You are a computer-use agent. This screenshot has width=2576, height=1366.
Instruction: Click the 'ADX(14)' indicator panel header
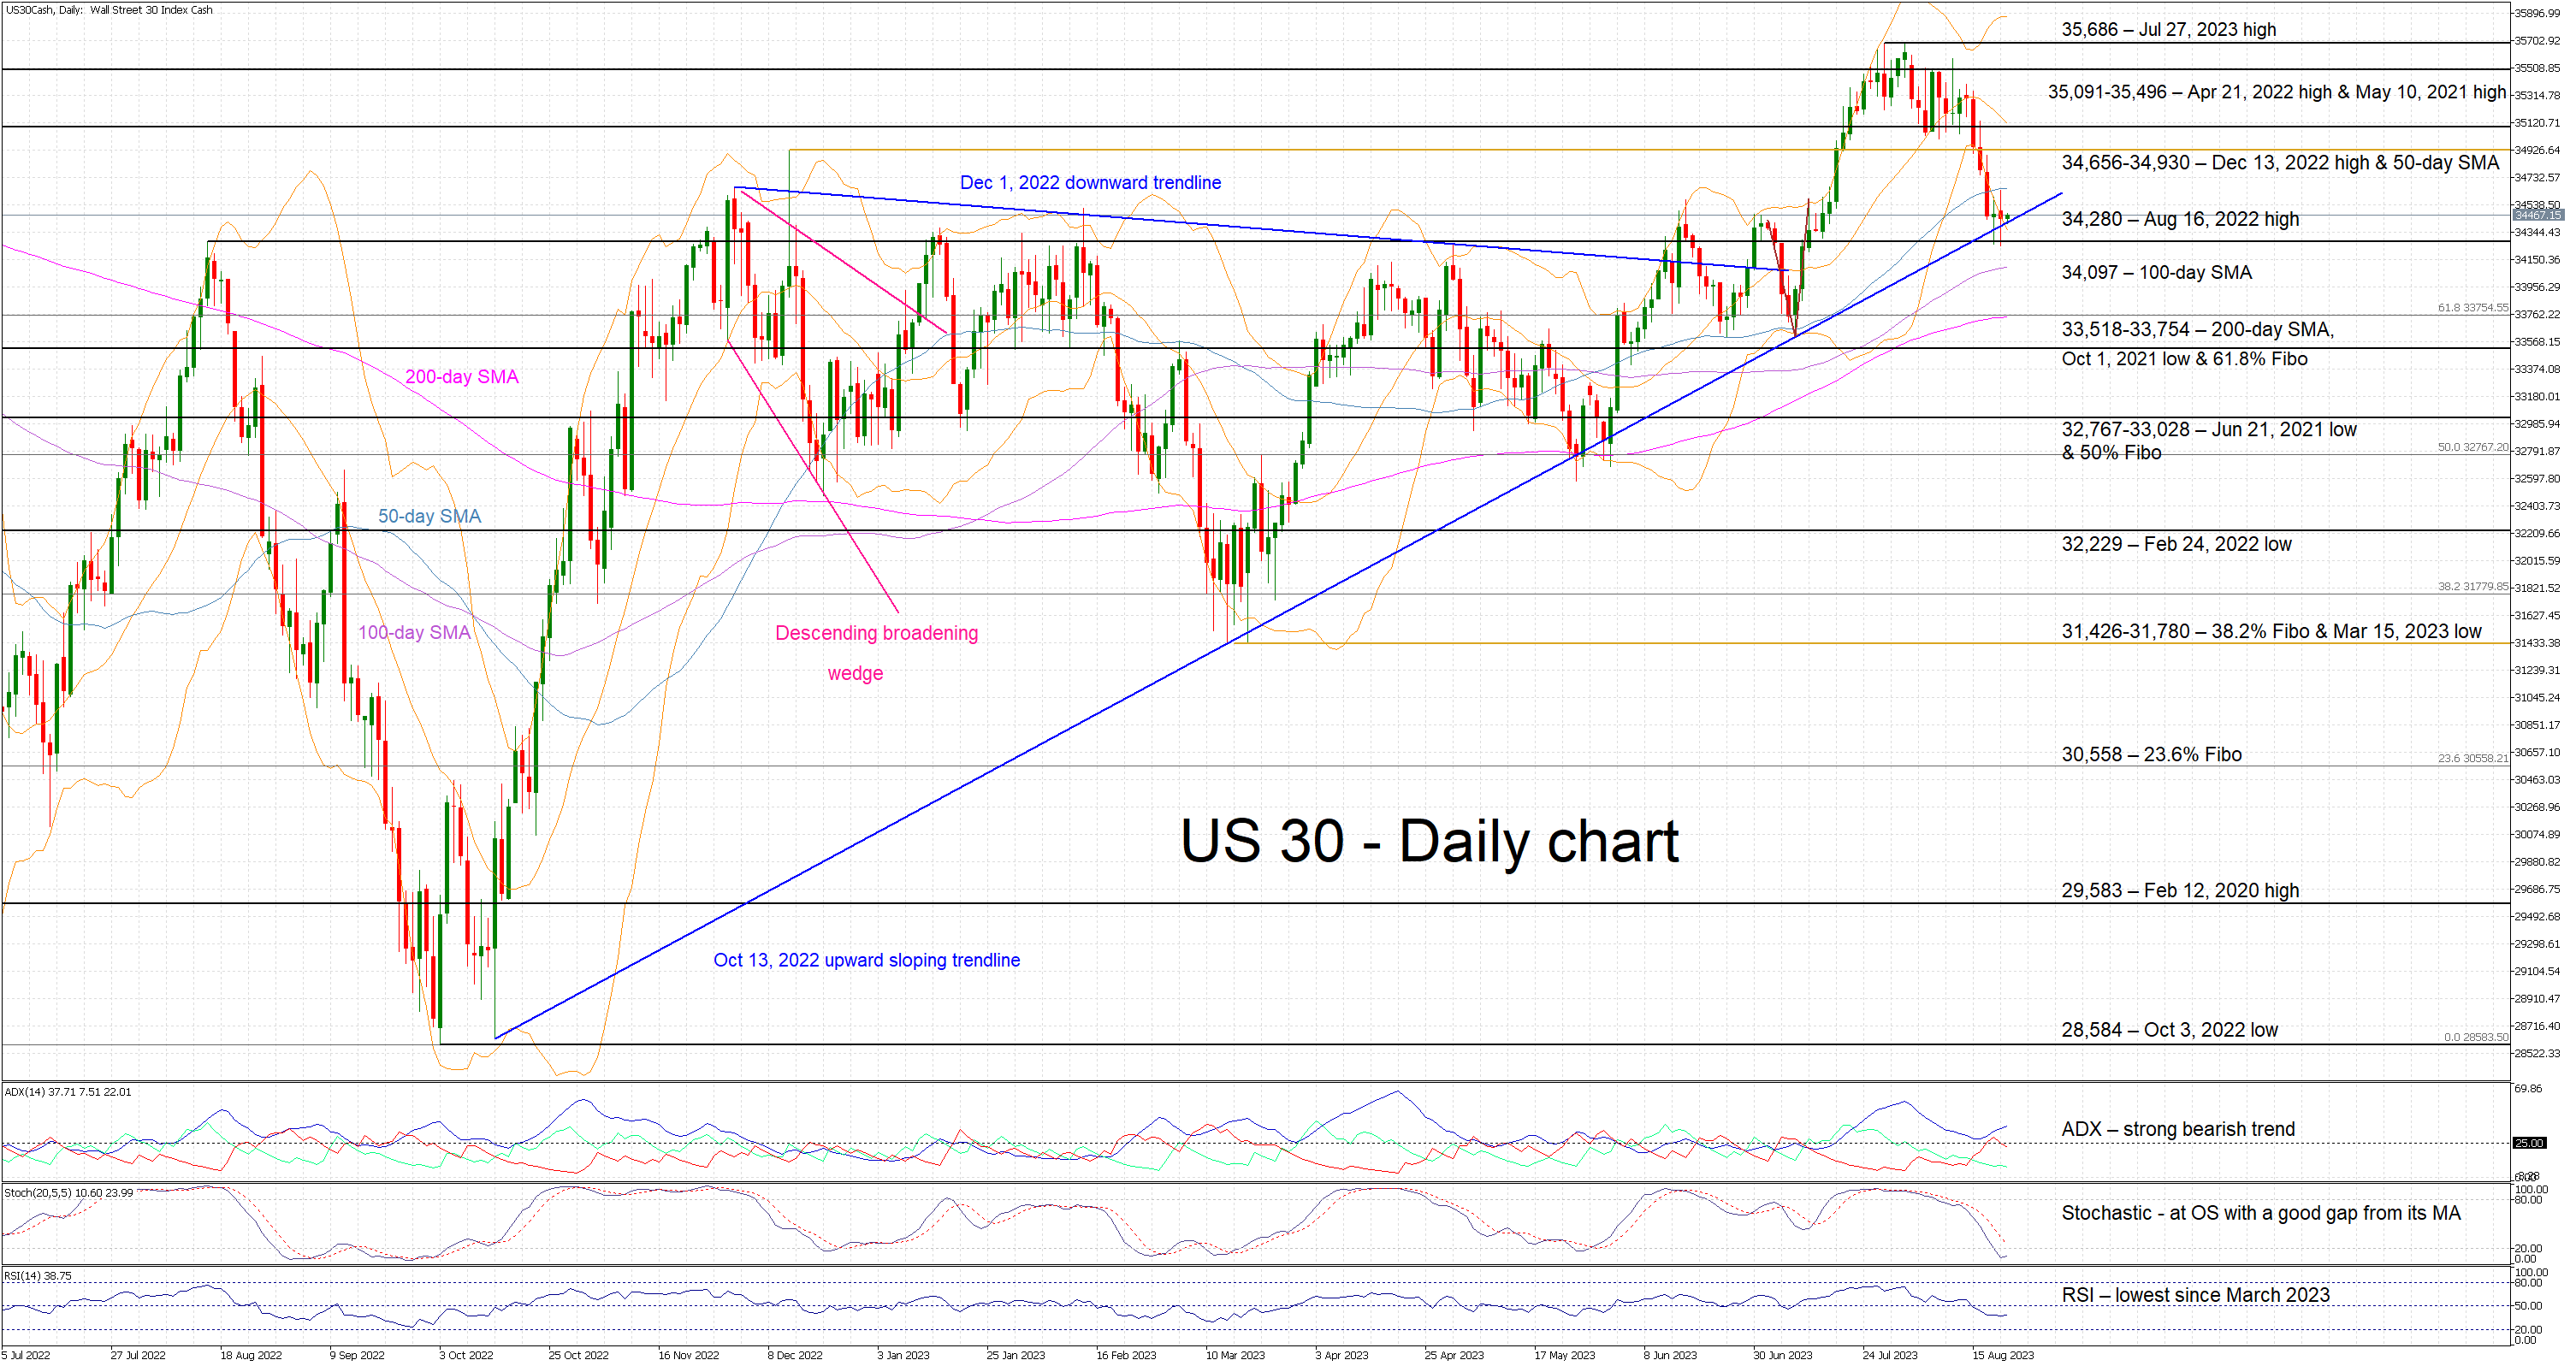coord(67,1092)
